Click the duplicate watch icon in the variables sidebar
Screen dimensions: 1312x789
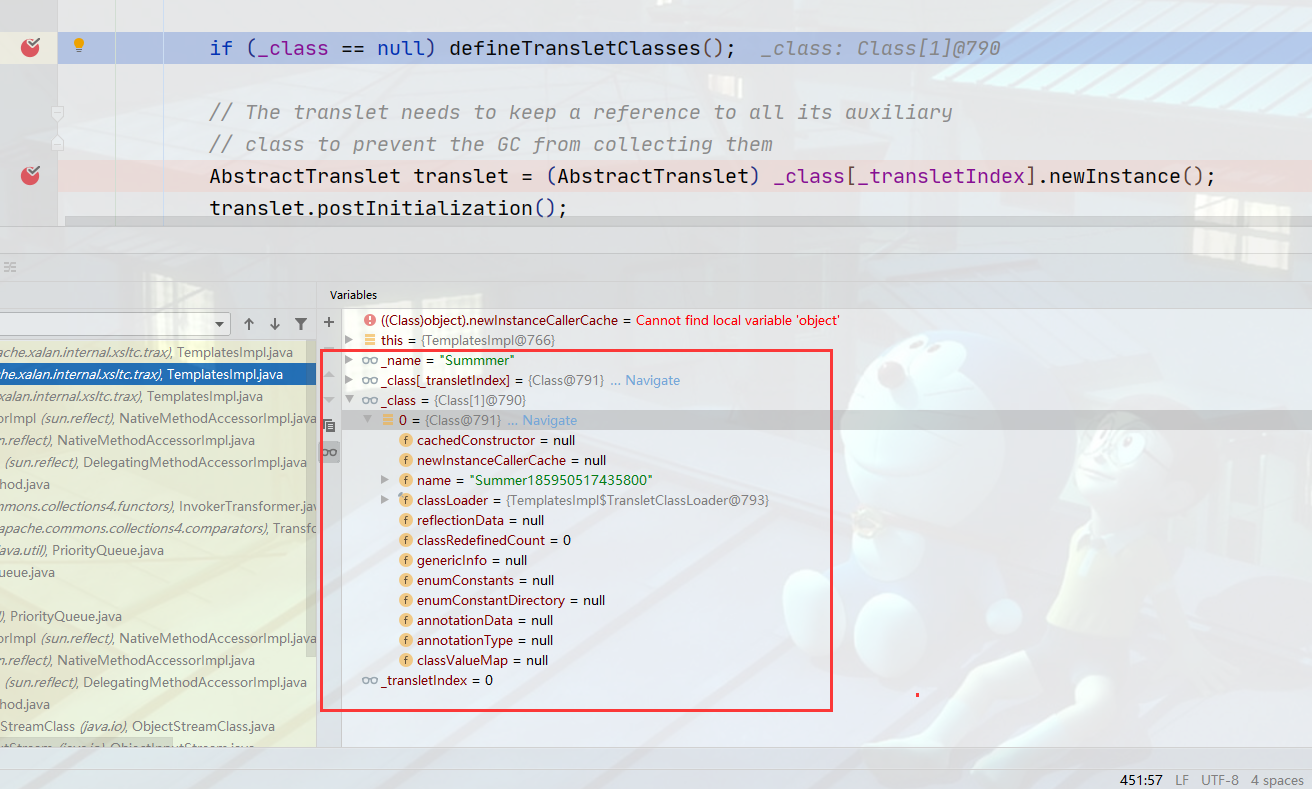tap(329, 426)
